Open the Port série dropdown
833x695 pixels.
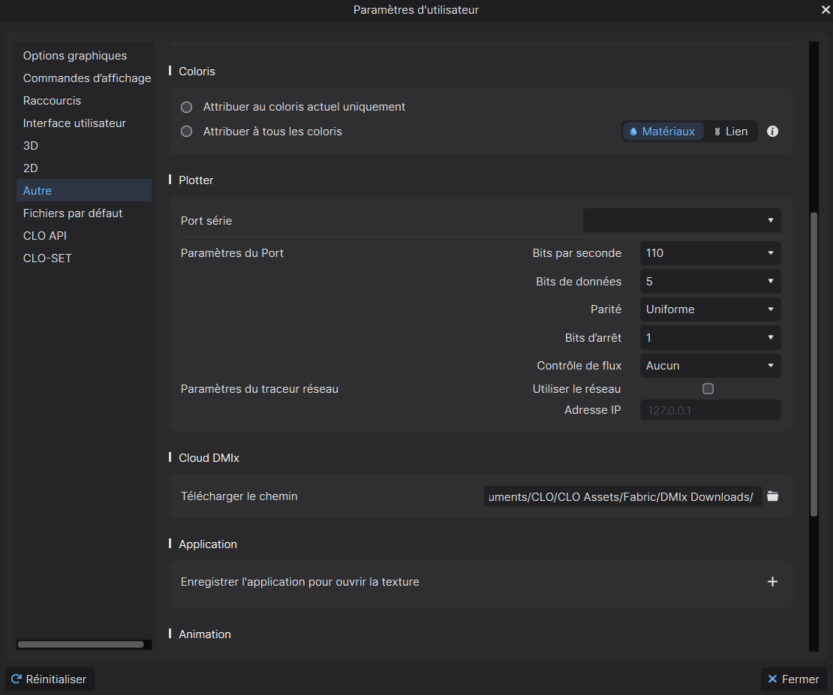coord(682,221)
